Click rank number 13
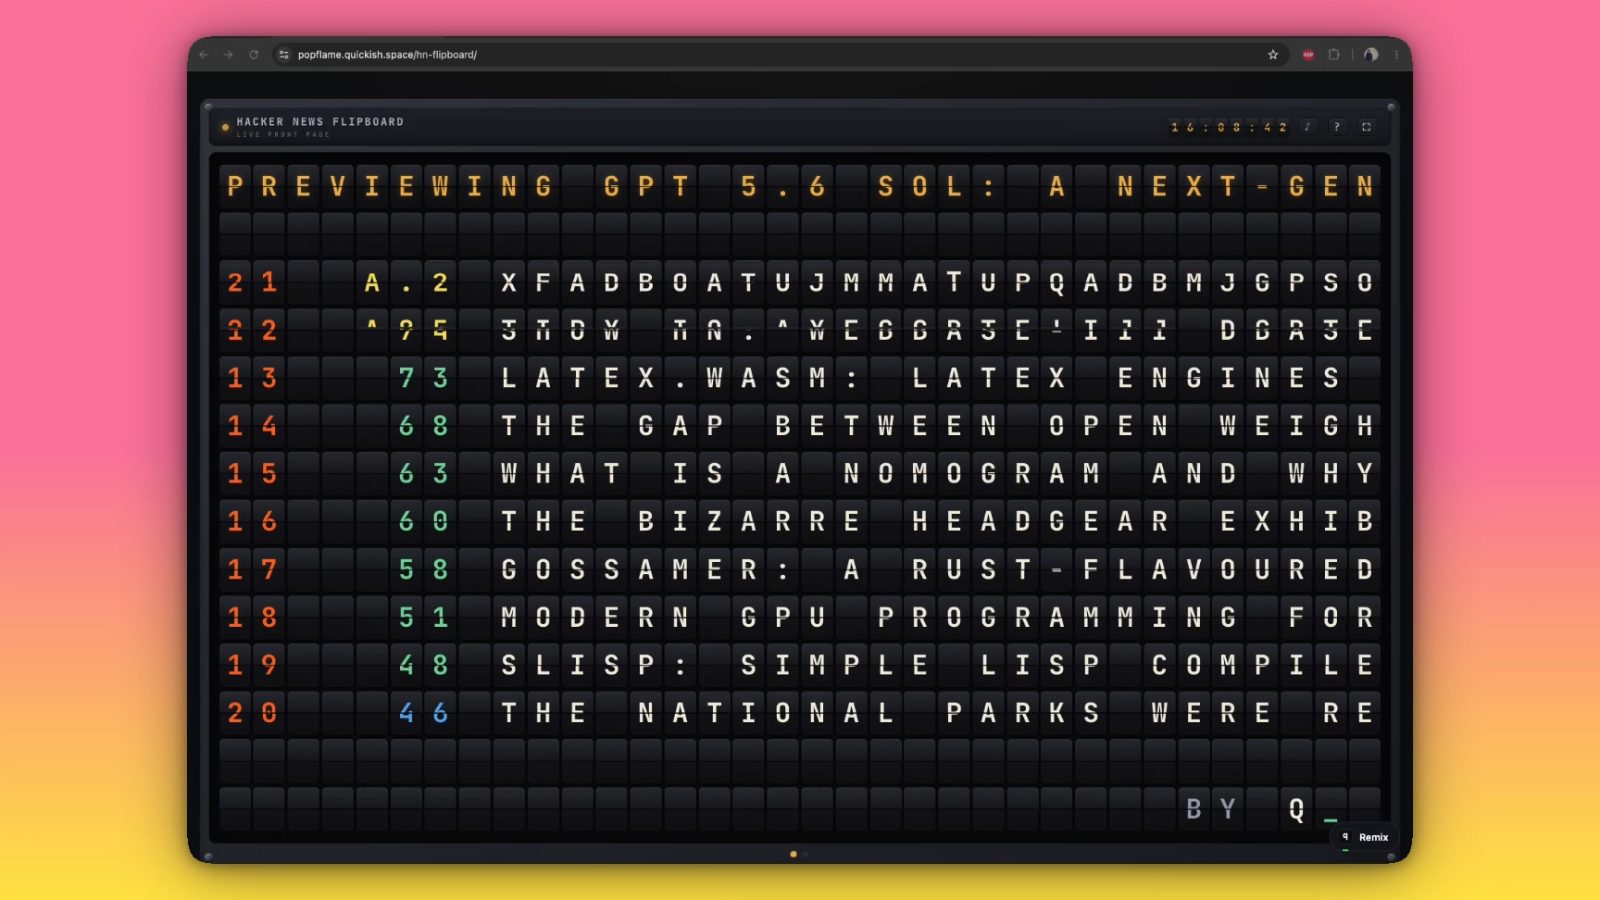The image size is (1600, 900). coord(252,378)
